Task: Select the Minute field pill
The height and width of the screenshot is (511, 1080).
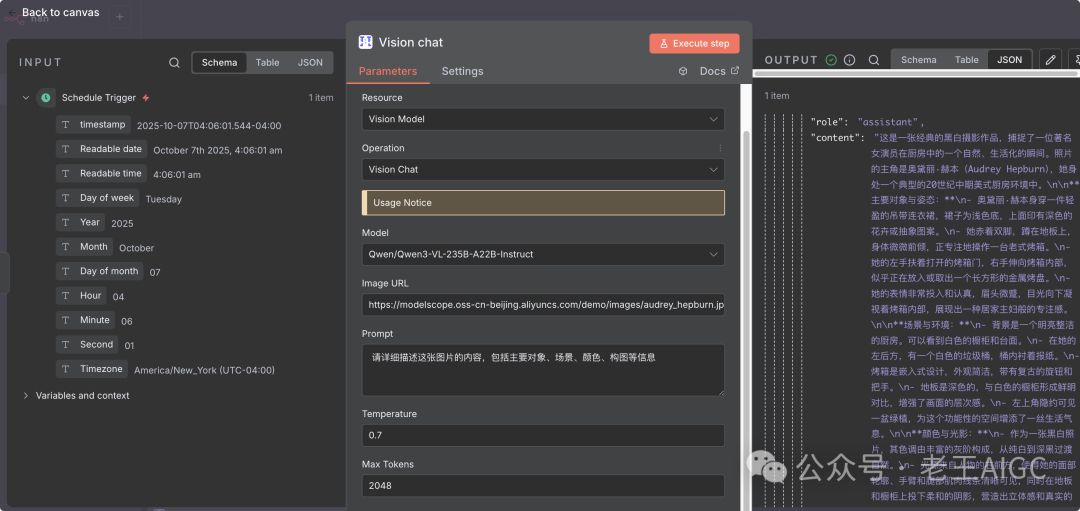Action: [85, 320]
